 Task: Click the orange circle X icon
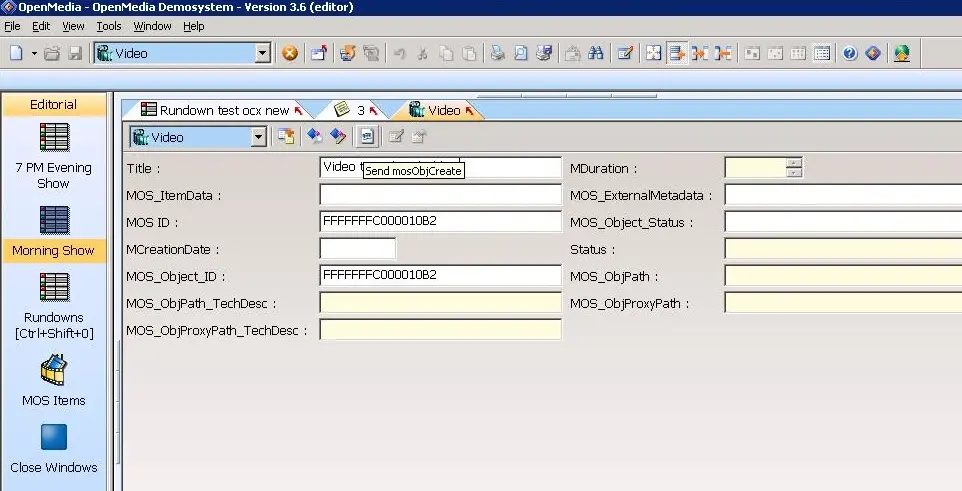(290, 53)
